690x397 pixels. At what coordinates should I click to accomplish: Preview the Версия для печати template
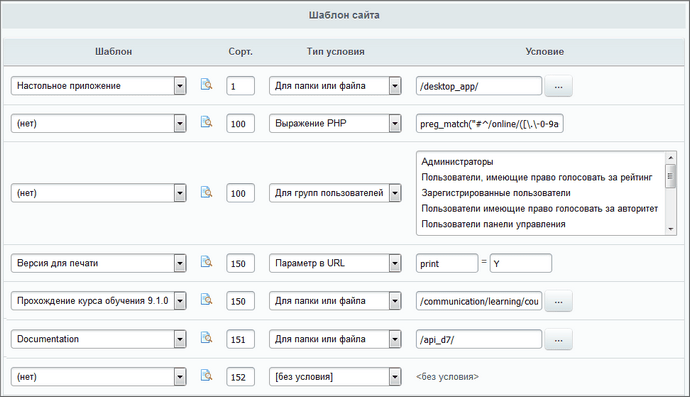(206, 262)
